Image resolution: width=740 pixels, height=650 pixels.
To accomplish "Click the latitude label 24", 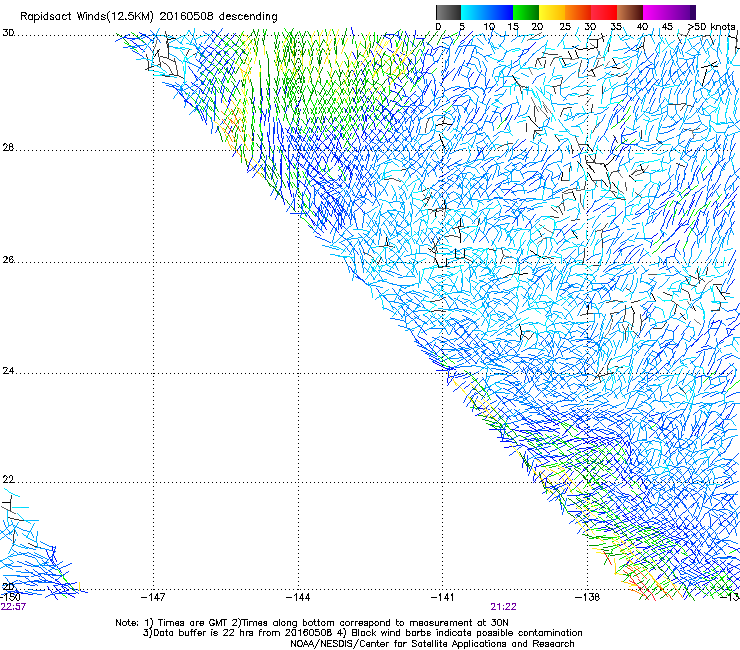I will tap(8, 371).
